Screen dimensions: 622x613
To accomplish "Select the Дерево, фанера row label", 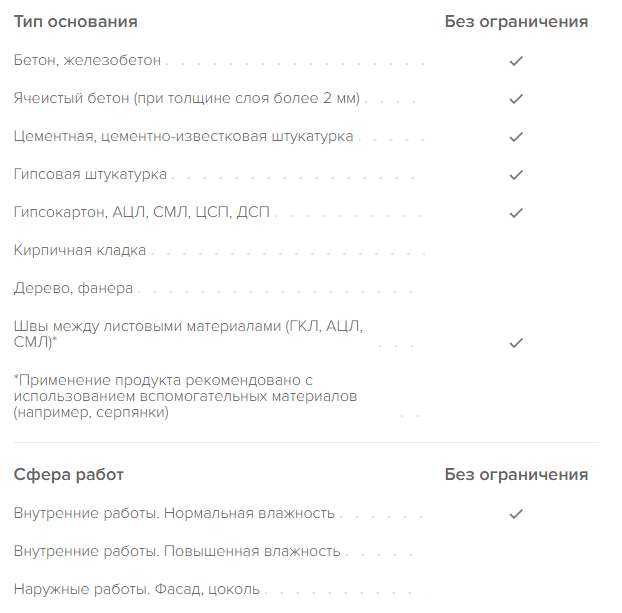I will click(73, 288).
